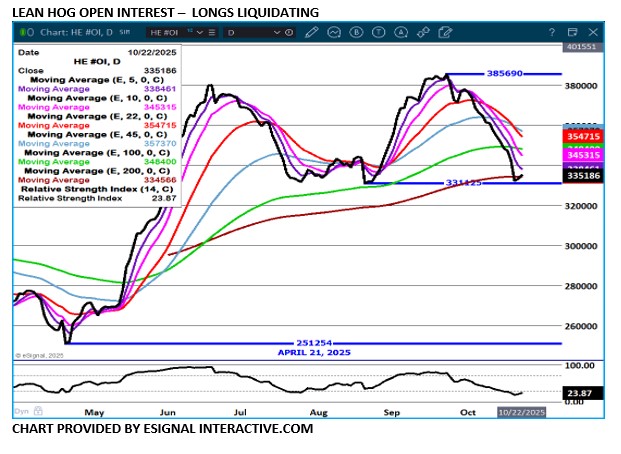Click the circled B toolbar icon

pos(355,33)
